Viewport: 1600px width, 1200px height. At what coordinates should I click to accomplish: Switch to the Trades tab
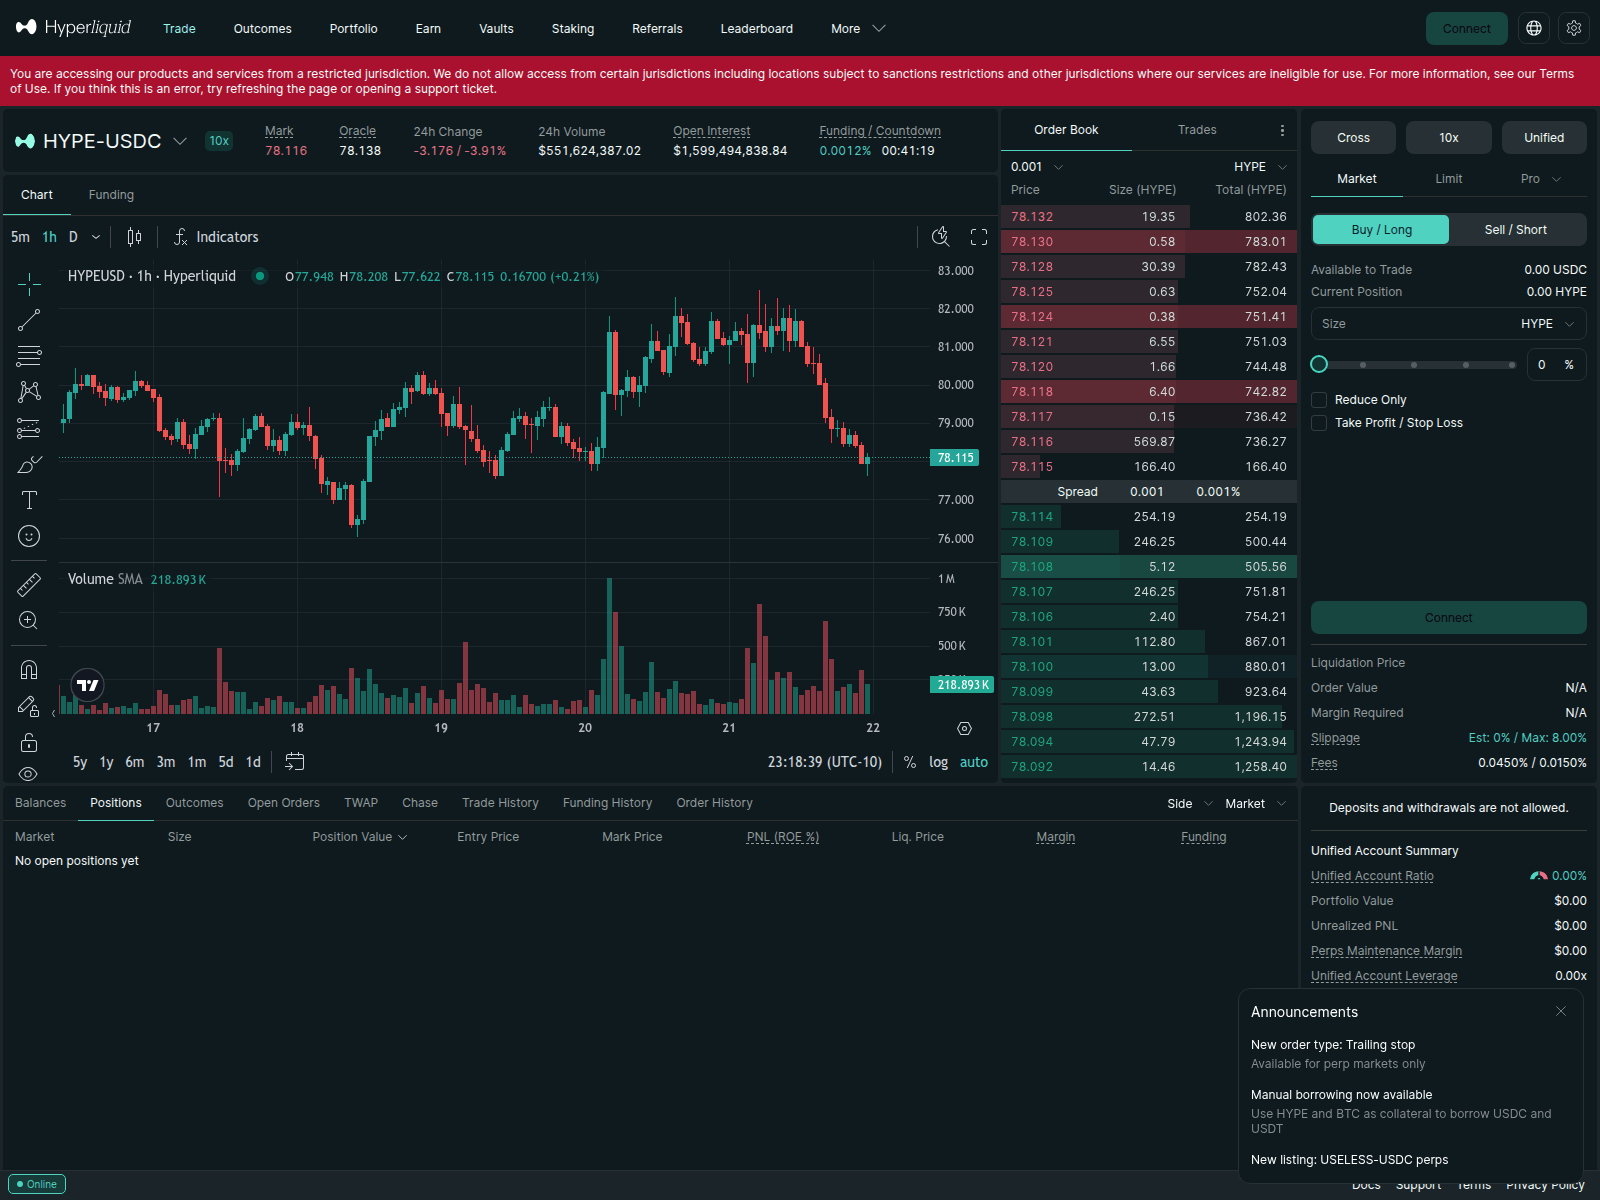(1197, 130)
